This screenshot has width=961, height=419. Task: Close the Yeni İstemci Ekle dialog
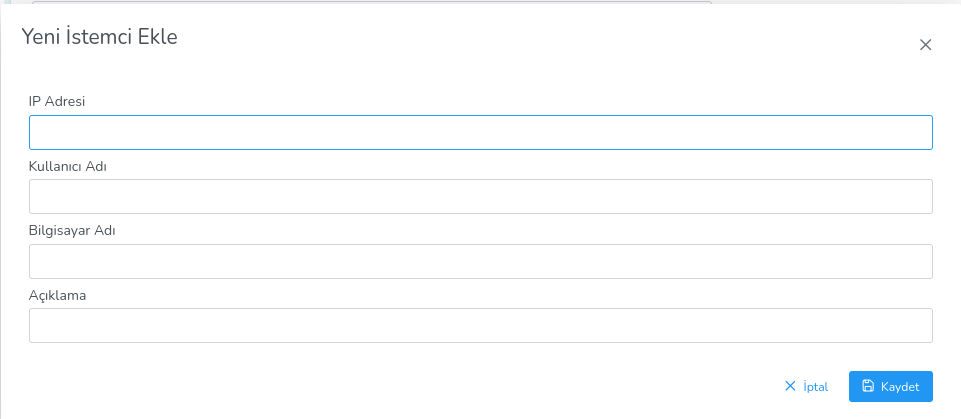pos(925,45)
